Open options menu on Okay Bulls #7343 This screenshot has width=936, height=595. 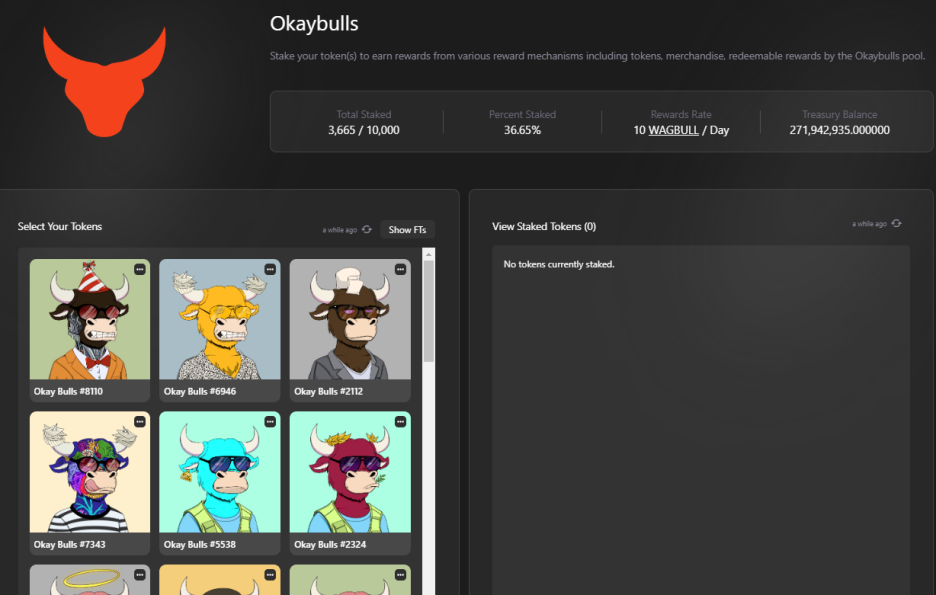click(x=140, y=422)
